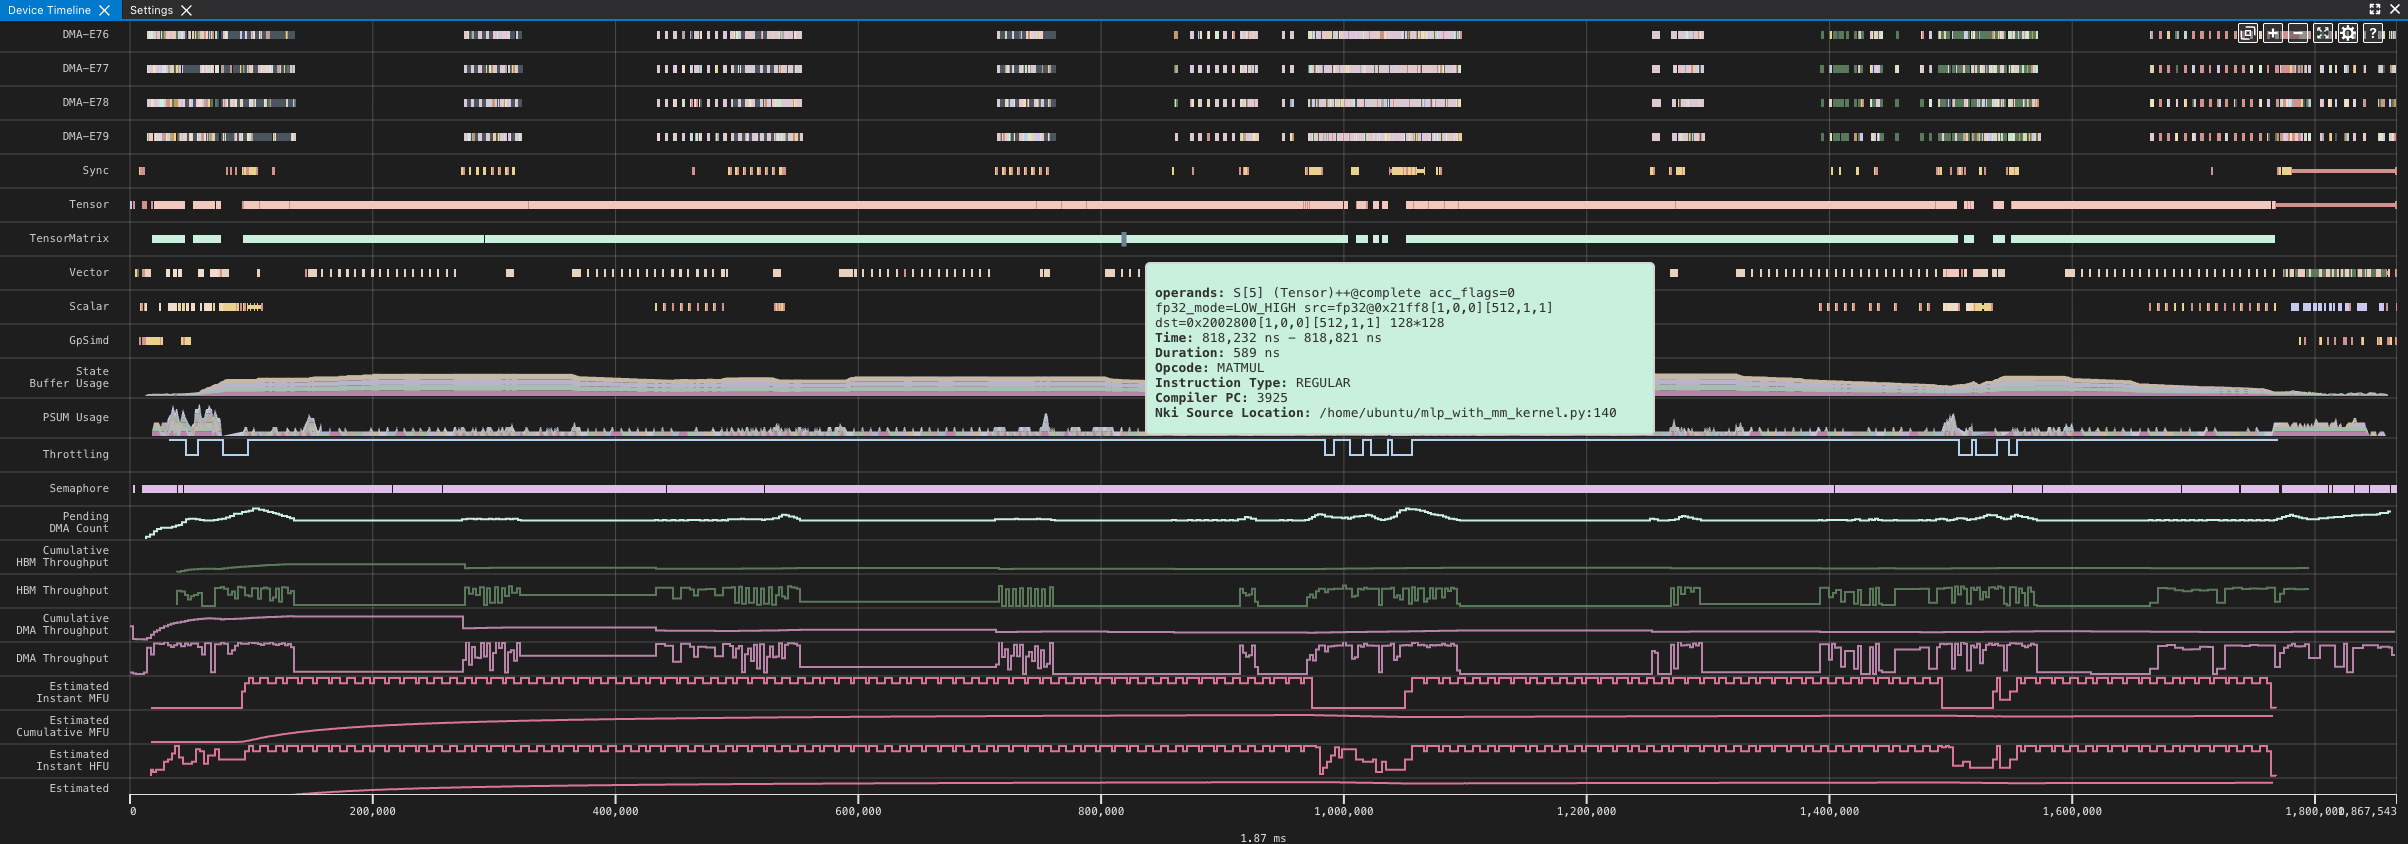Click the DMA Throughput row label
This screenshot has width=2408, height=844.
coord(63,658)
